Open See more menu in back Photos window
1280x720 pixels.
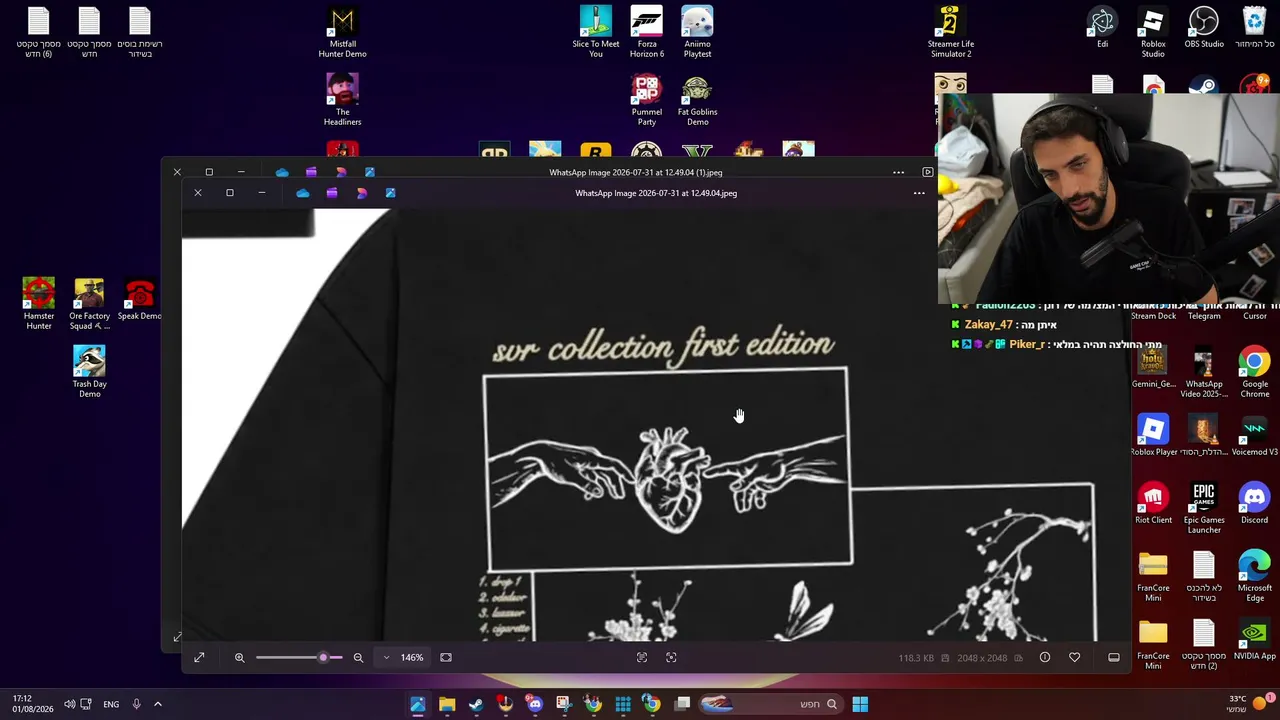click(x=898, y=172)
